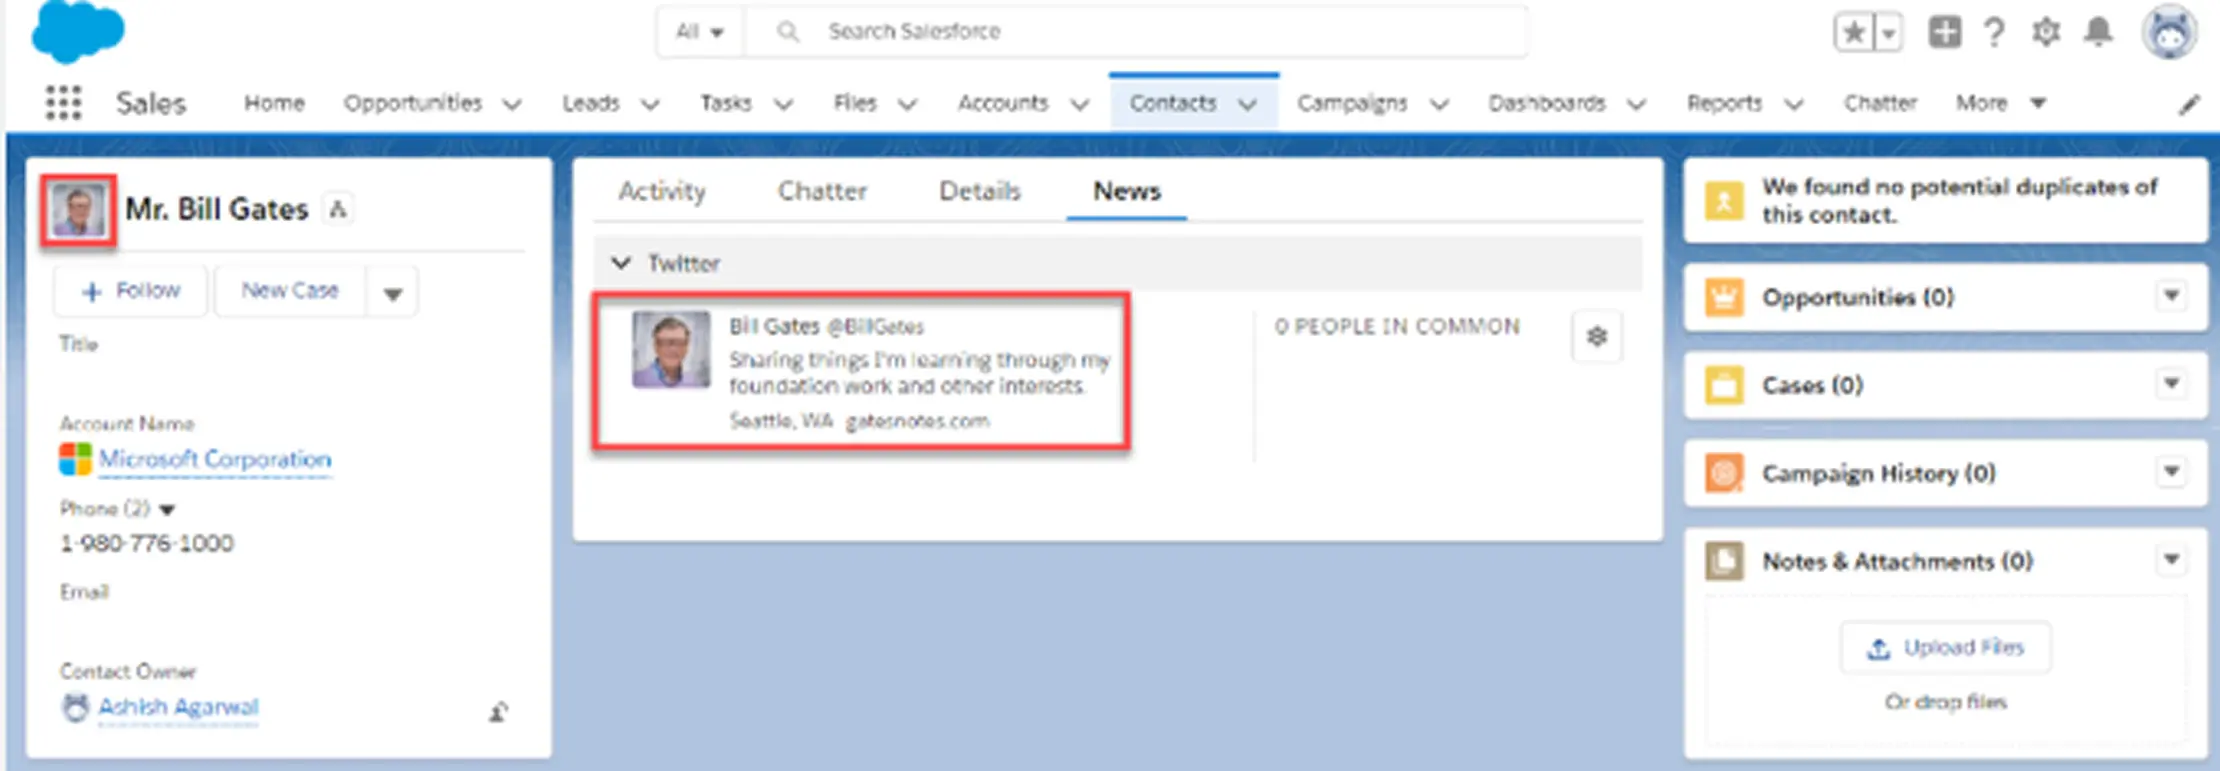Click the hierarchy icon beside Bill Gates name
Viewport: 2220px width, 771px height.
(x=338, y=209)
